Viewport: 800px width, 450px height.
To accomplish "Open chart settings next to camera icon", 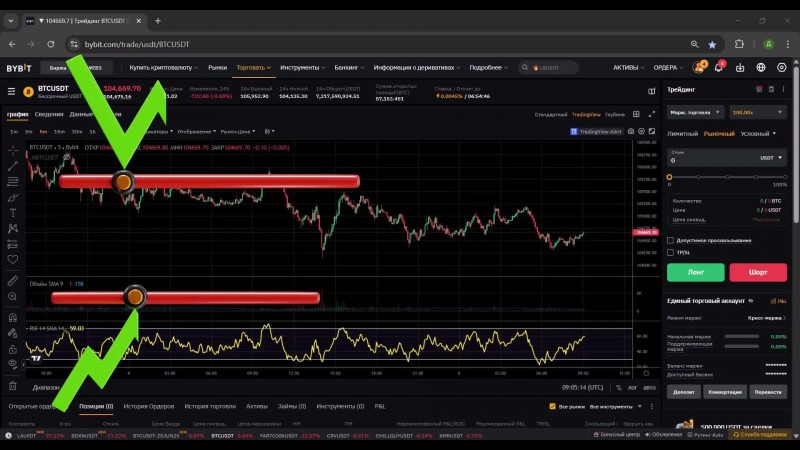I will [641, 131].
